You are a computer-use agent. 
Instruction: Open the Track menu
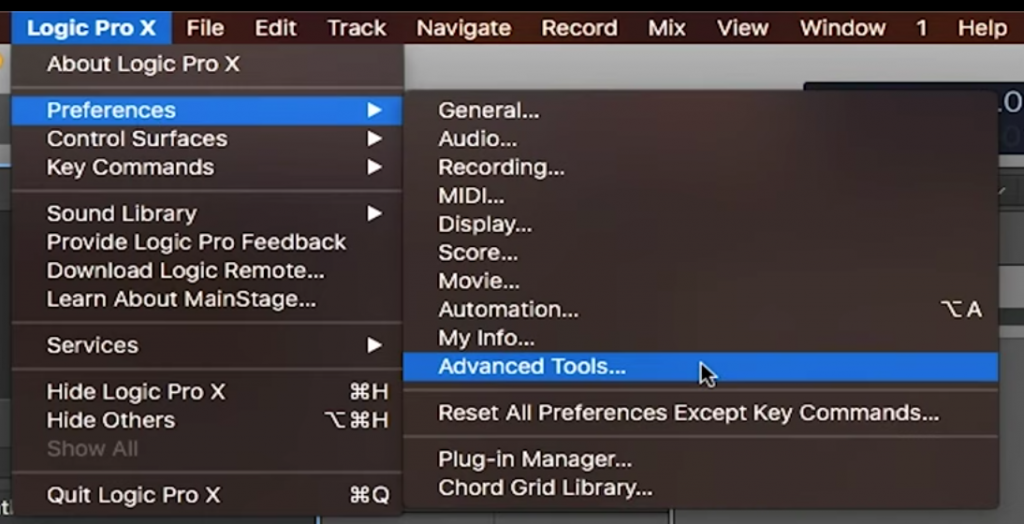pyautogui.click(x=357, y=28)
